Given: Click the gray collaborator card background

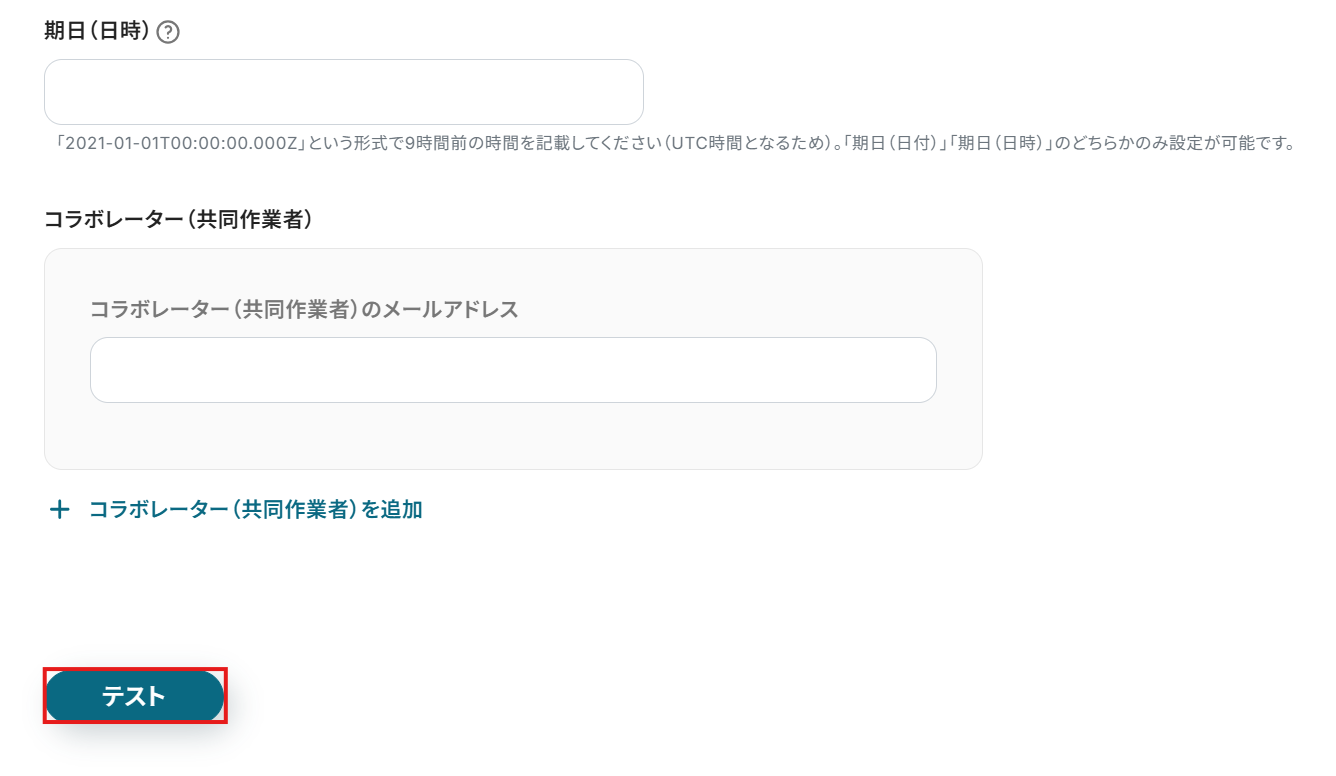Looking at the screenshot, I should pyautogui.click(x=512, y=440).
